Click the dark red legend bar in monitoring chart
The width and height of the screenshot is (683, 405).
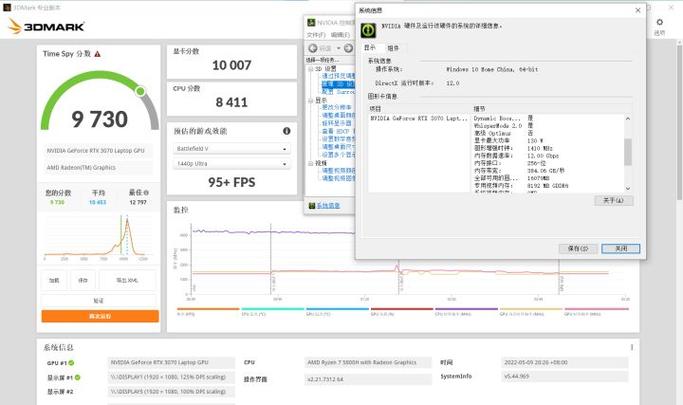tap(402, 309)
